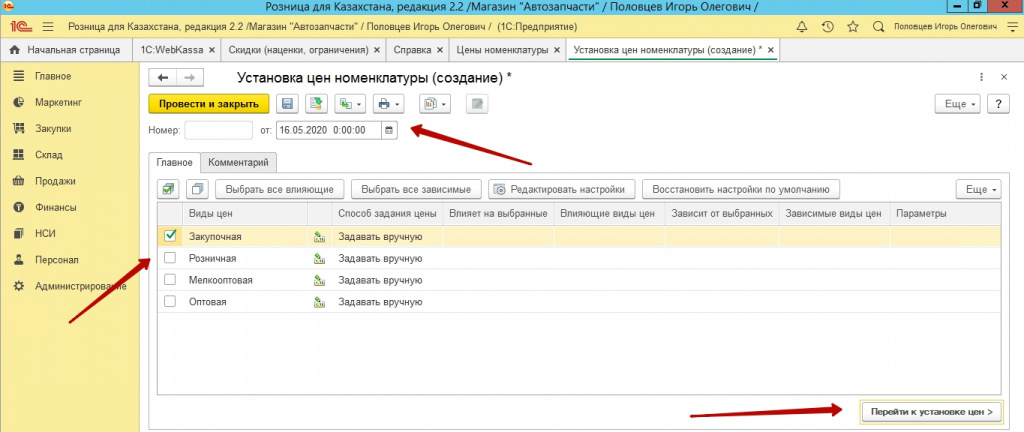Enable the Оптовая price type checkbox
Viewport: 1024px width, 432px height.
pyautogui.click(x=170, y=301)
